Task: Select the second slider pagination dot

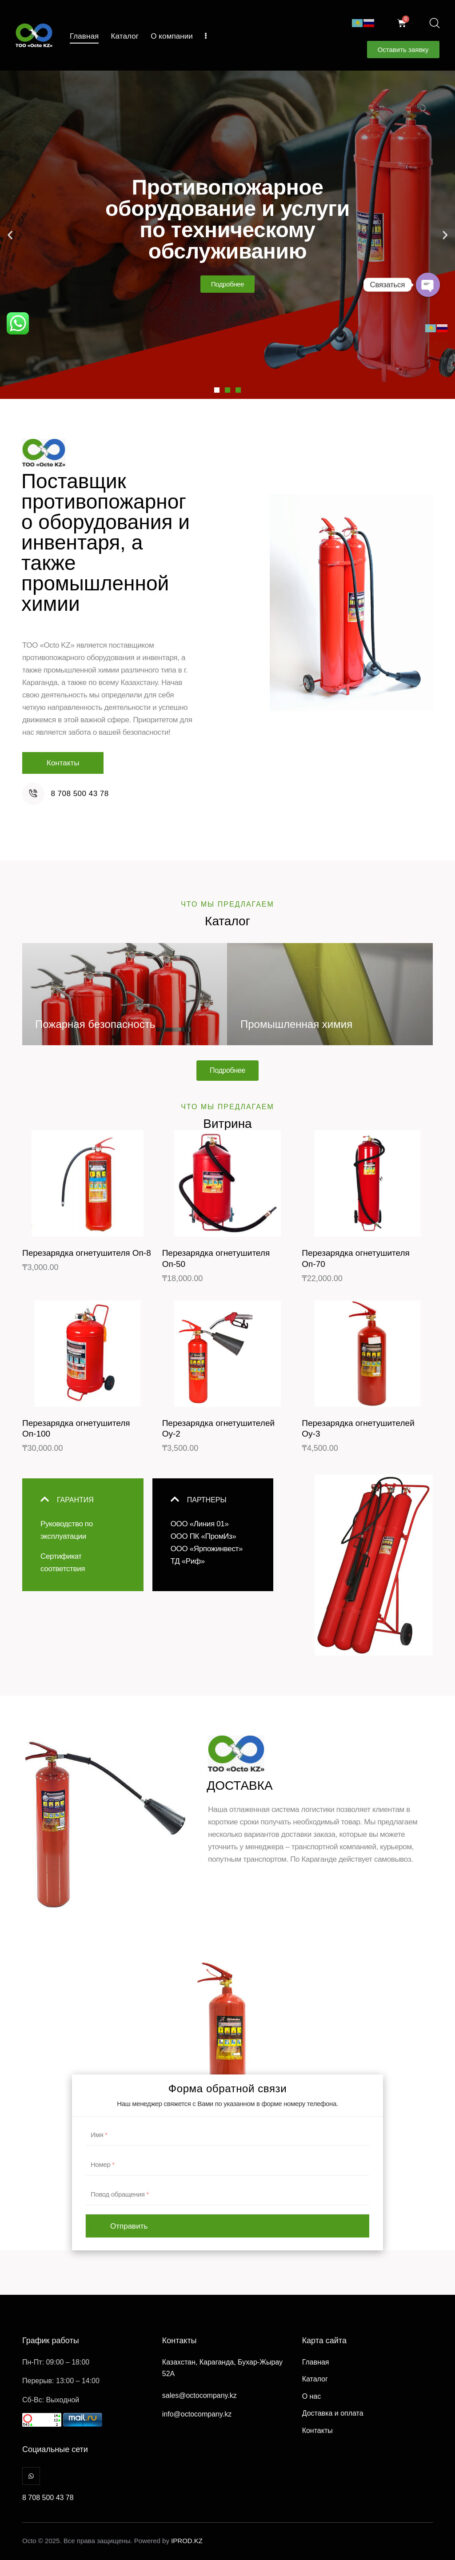Action: click(x=227, y=390)
